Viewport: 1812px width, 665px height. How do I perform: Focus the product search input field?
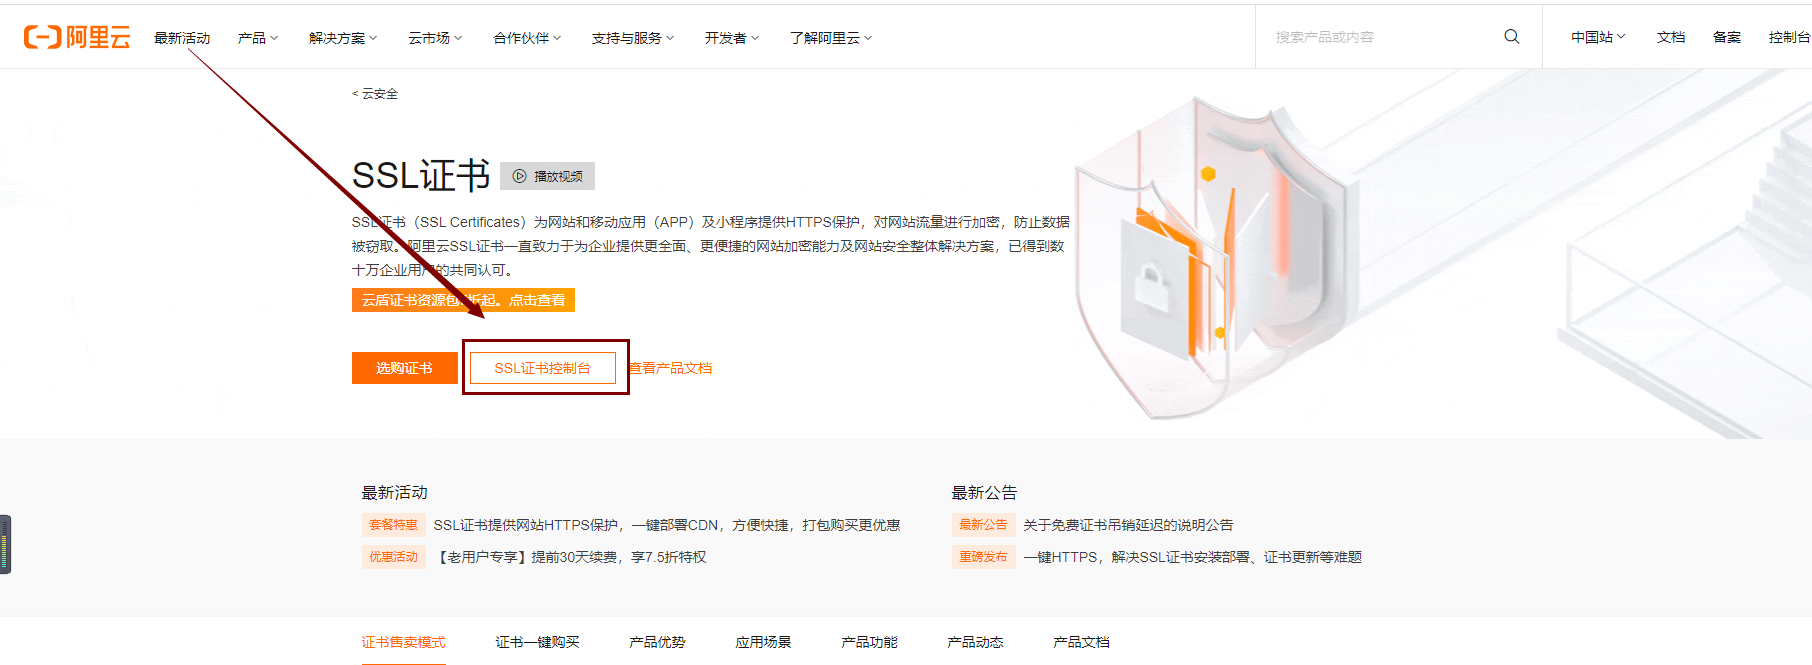pyautogui.click(x=1380, y=37)
